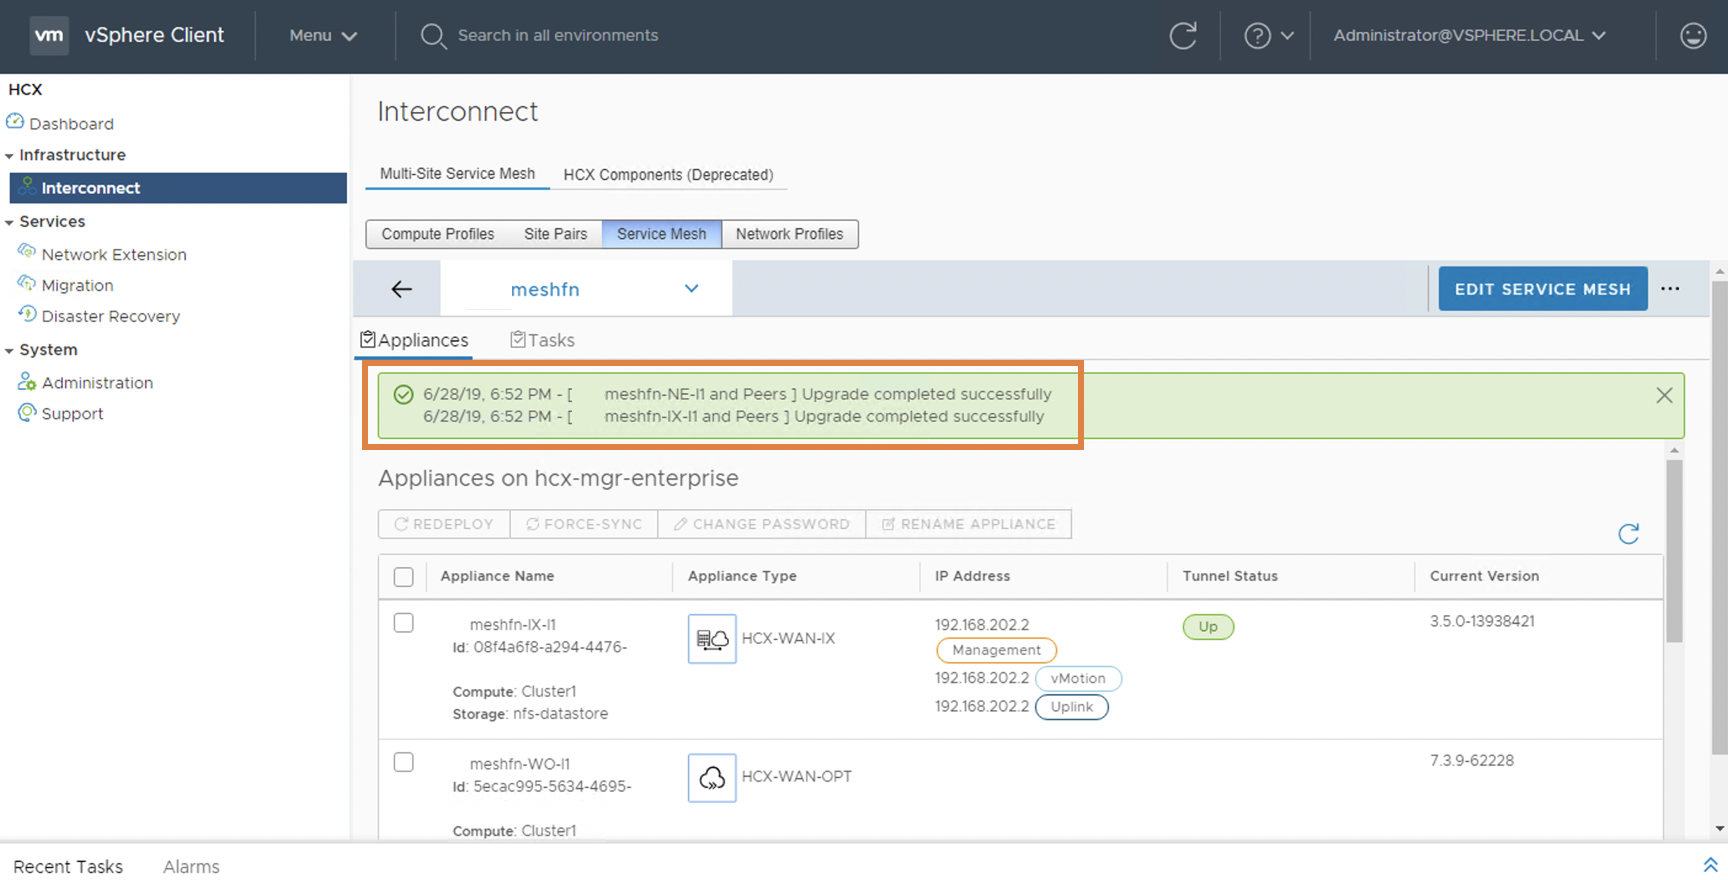The image size is (1728, 880).
Task: Click the Up tunnel status badge
Action: pyautogui.click(x=1208, y=627)
